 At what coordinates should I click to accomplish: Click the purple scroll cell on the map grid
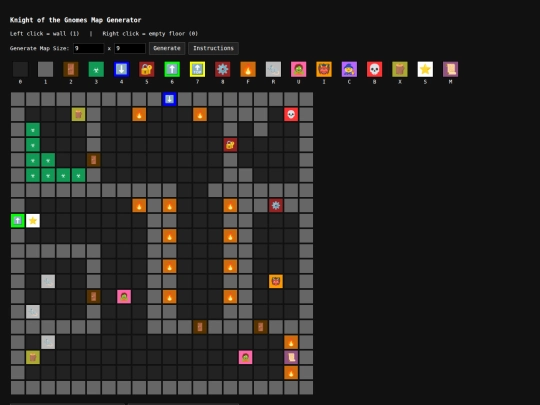[x=291, y=357]
